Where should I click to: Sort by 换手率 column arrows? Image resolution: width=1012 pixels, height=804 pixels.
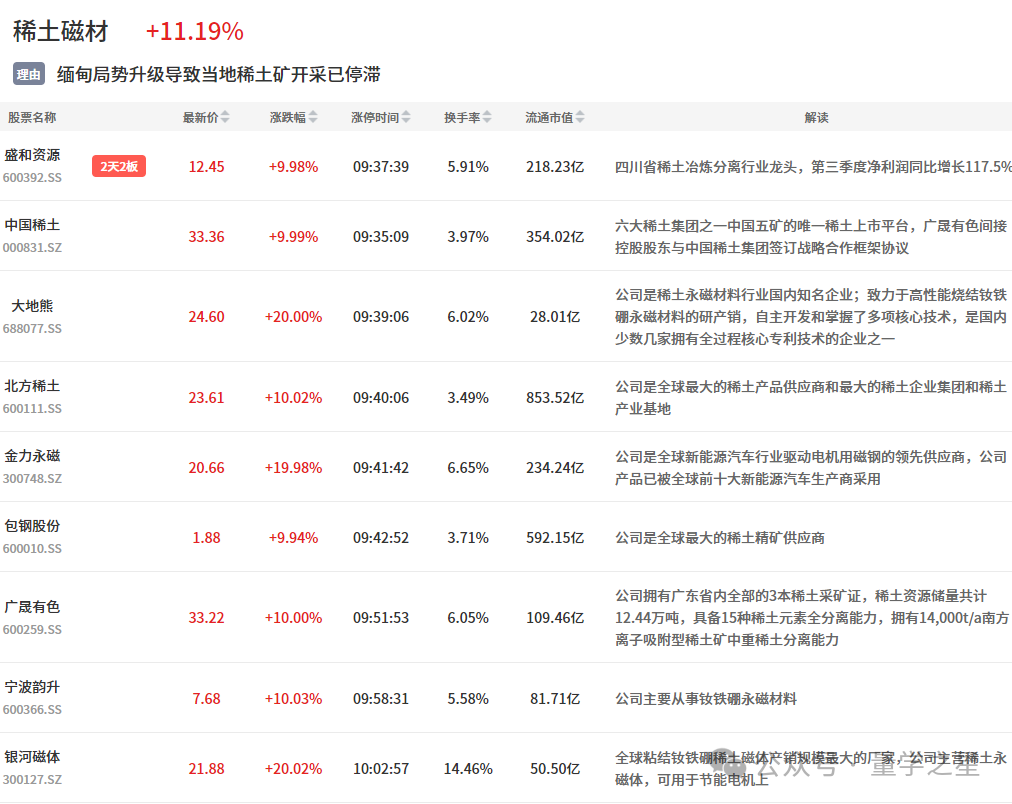click(x=487, y=117)
